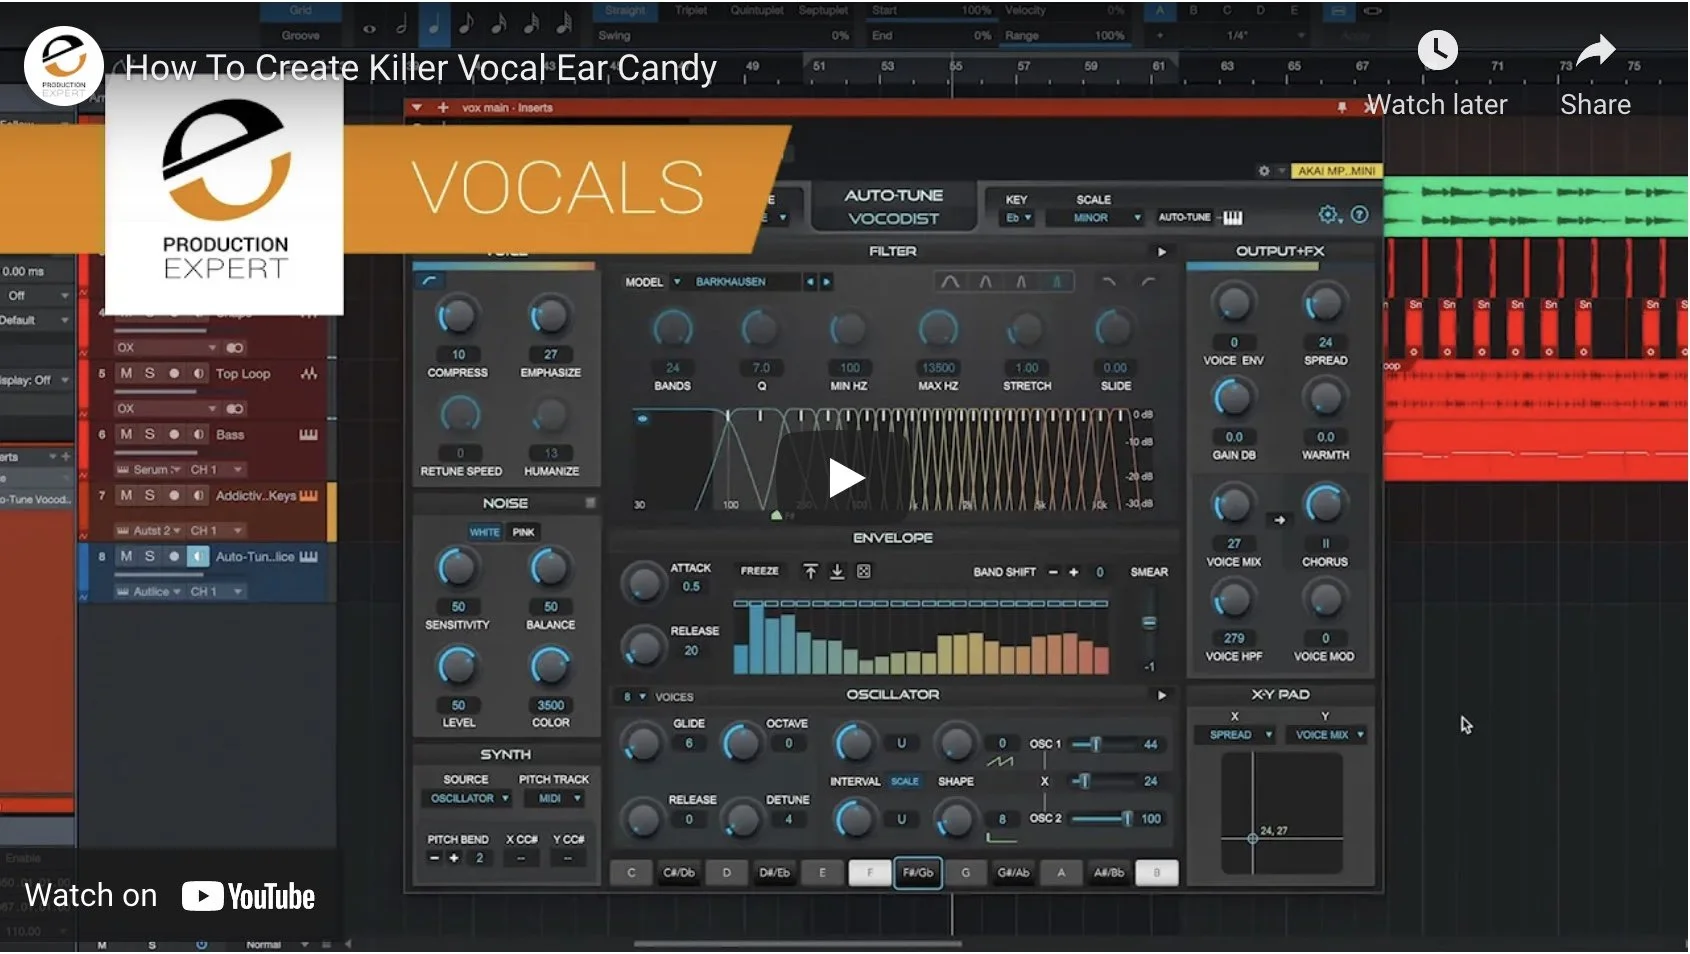Click the SMEAR vertical slider handle
The width and height of the screenshot is (1690, 954).
(x=1149, y=623)
